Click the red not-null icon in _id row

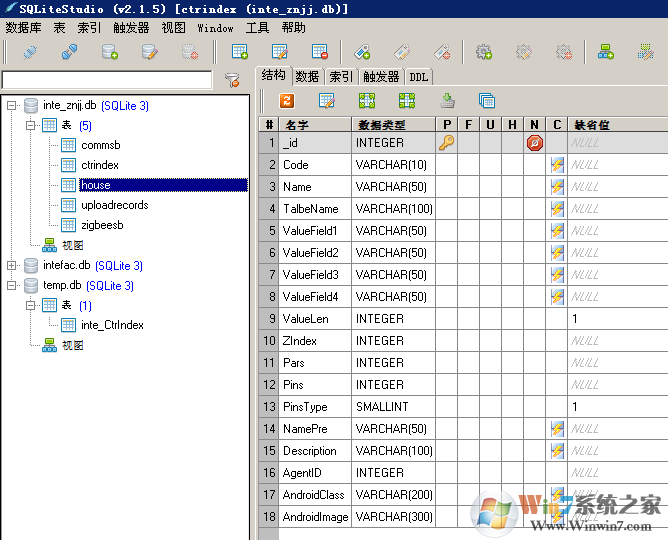coord(535,143)
